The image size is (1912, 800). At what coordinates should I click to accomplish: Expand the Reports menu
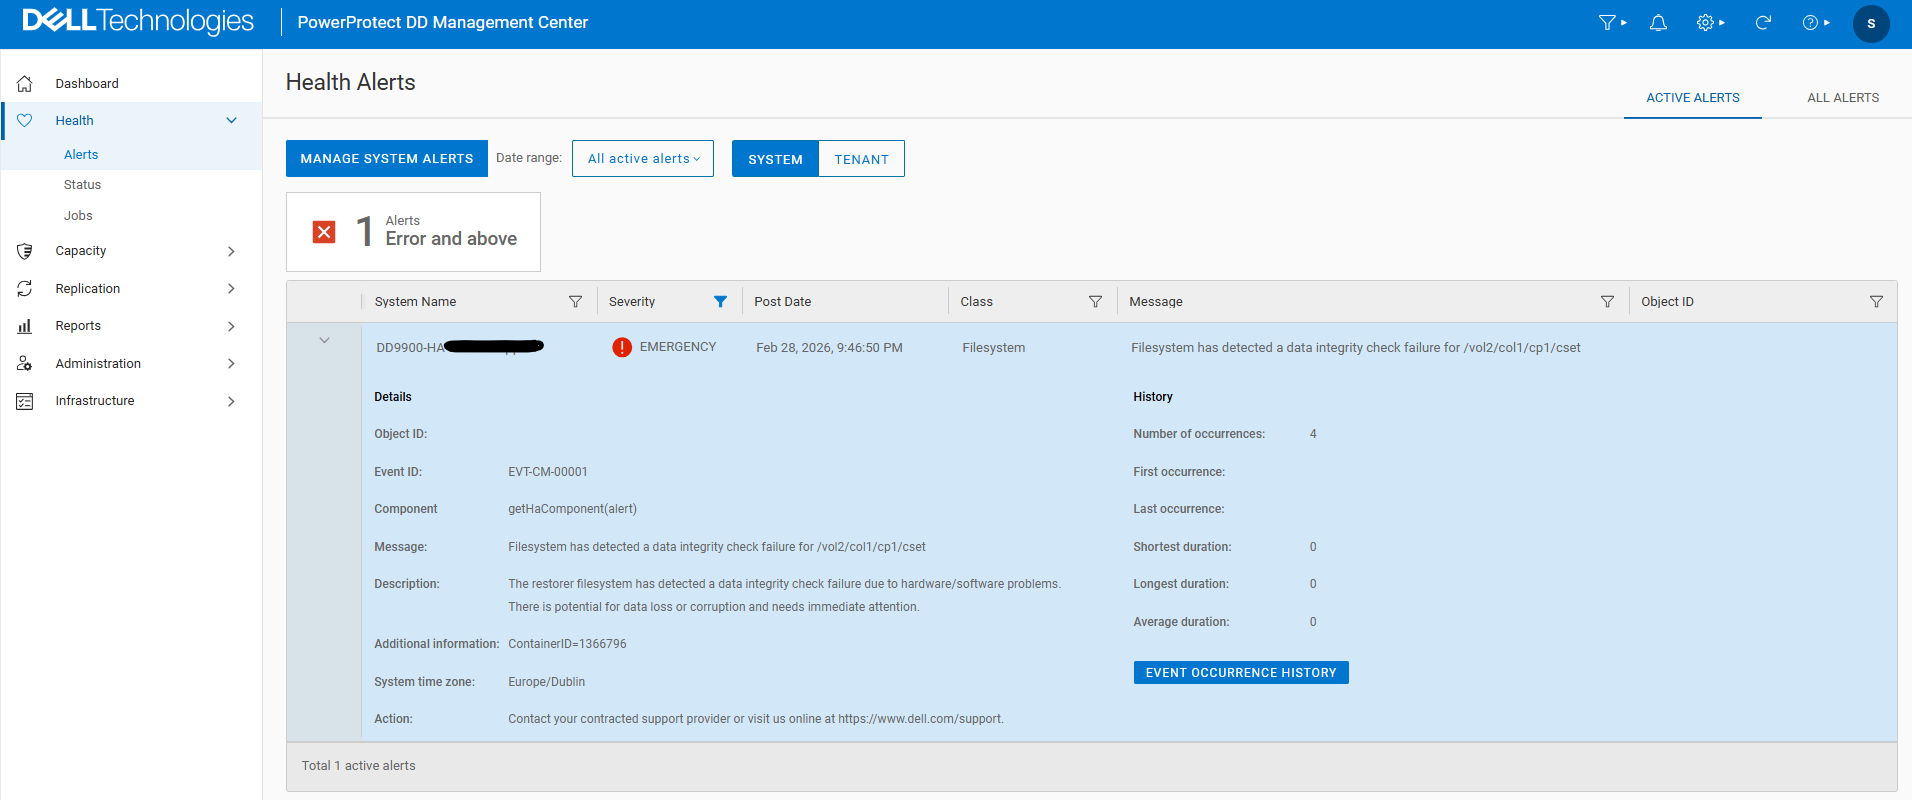[x=232, y=326]
